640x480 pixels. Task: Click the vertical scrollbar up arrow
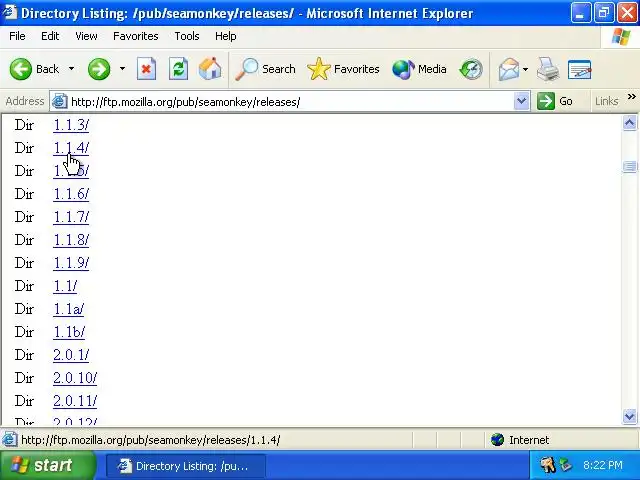(629, 123)
